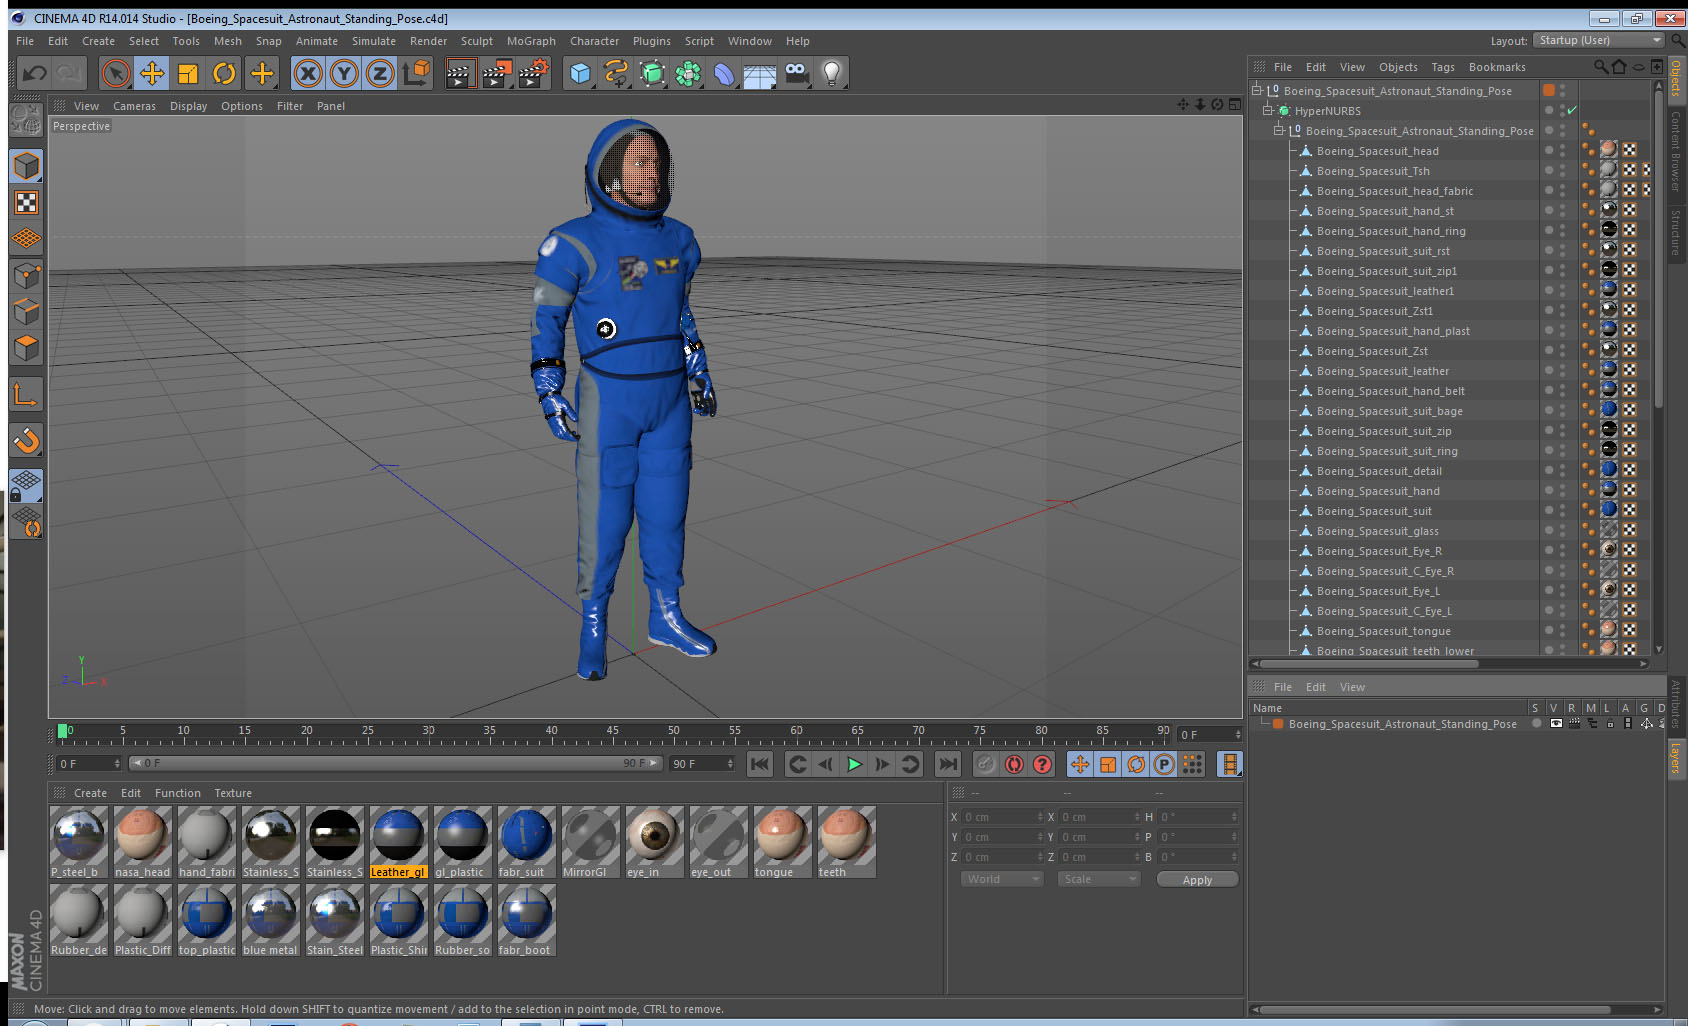Enable Axis mode tool in left toolbar
Viewport: 1688px width, 1026px height.
(26, 395)
